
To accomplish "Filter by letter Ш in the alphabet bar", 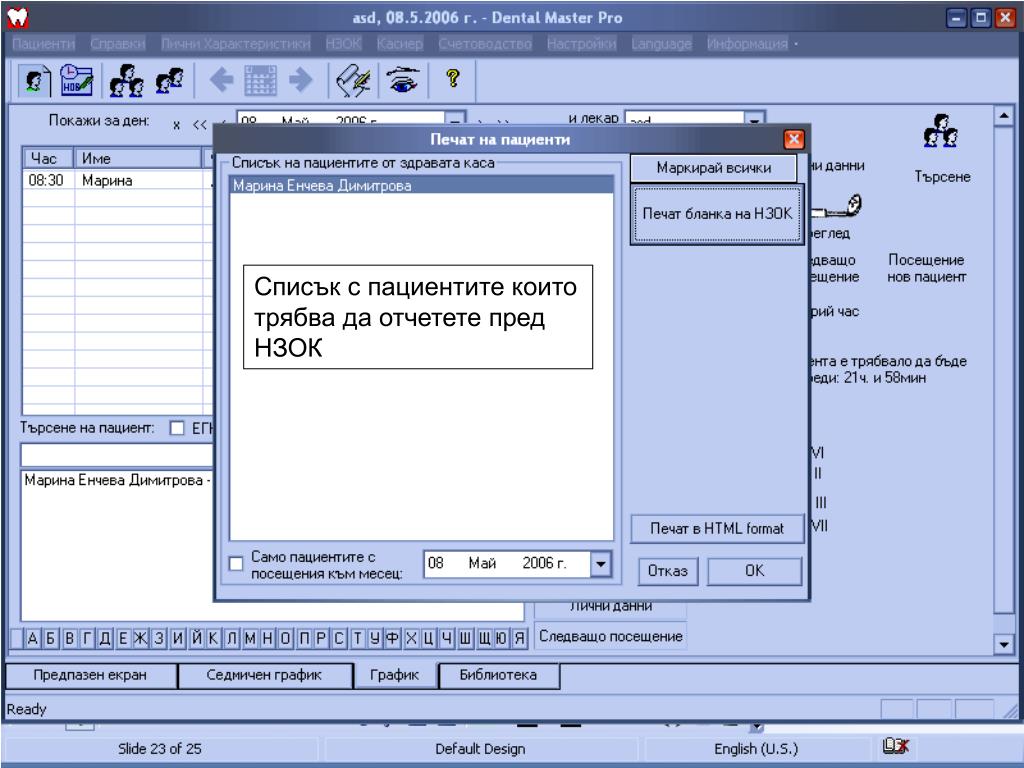I will 465,638.
